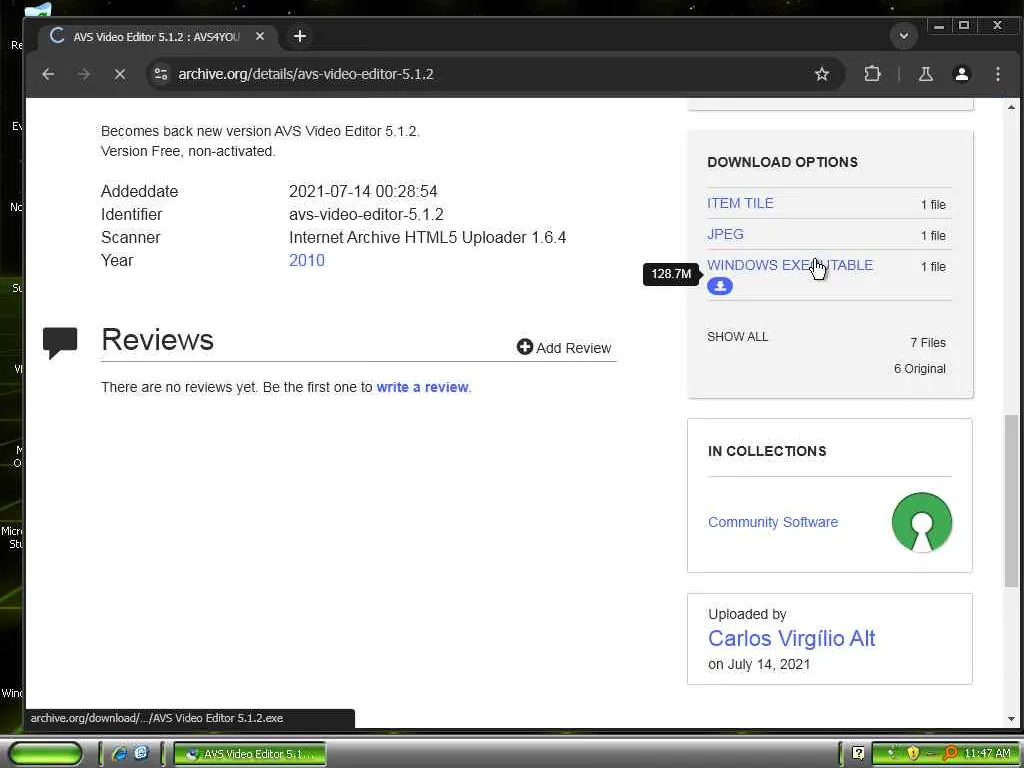The height and width of the screenshot is (768, 1024).
Task: Open uploader Carlos Virgílio Alt profile
Action: click(x=792, y=638)
